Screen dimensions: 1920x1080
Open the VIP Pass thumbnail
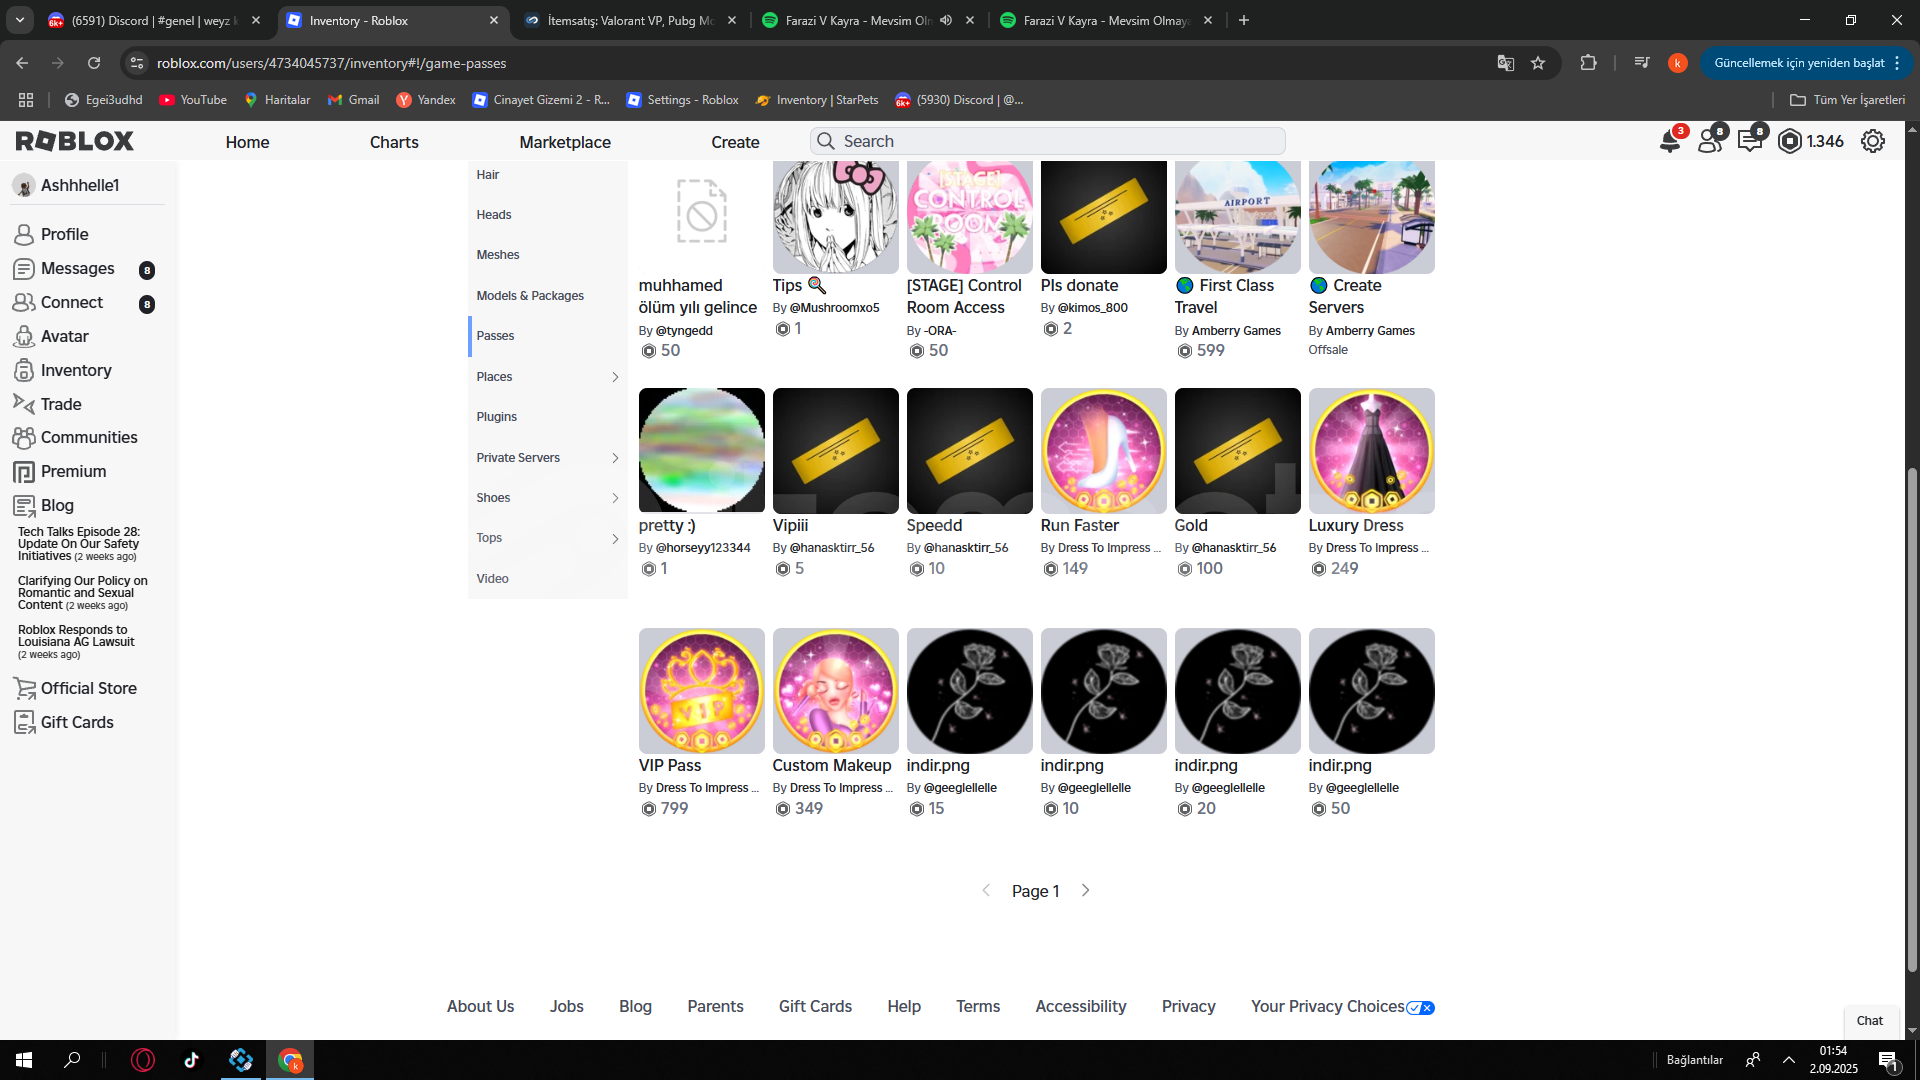pyautogui.click(x=701, y=691)
